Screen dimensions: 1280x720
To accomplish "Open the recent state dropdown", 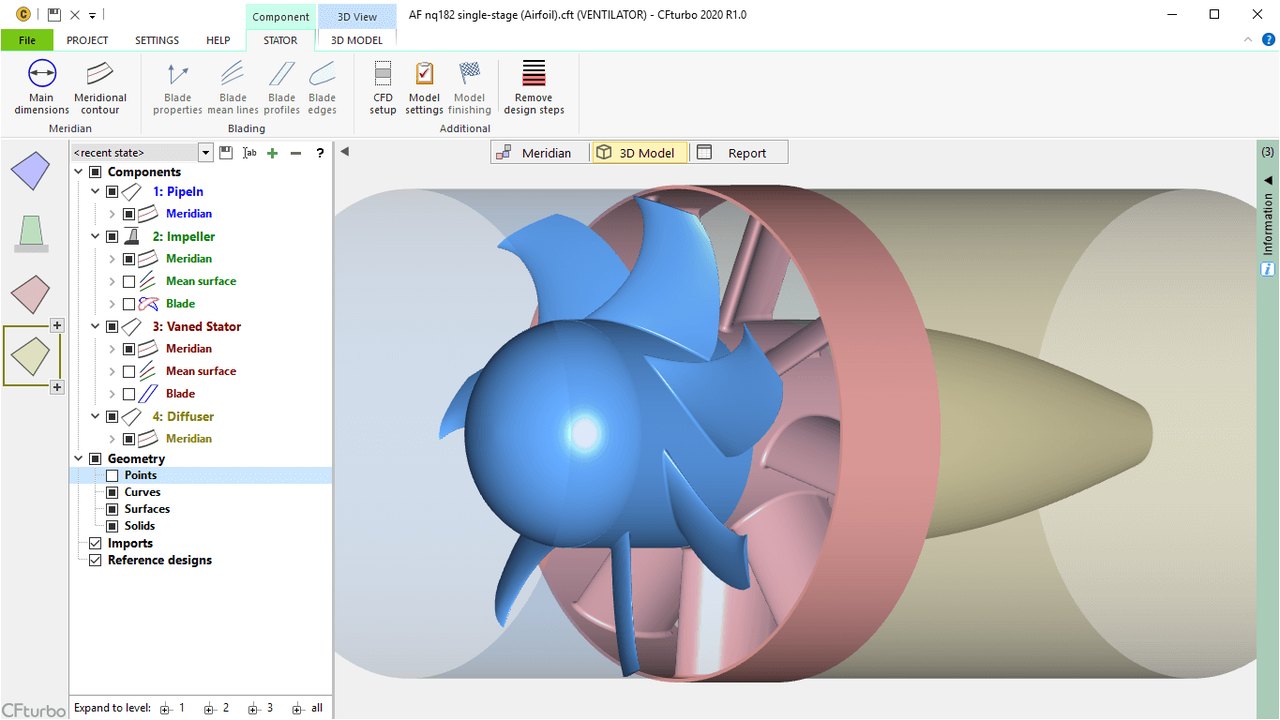I will pos(206,153).
